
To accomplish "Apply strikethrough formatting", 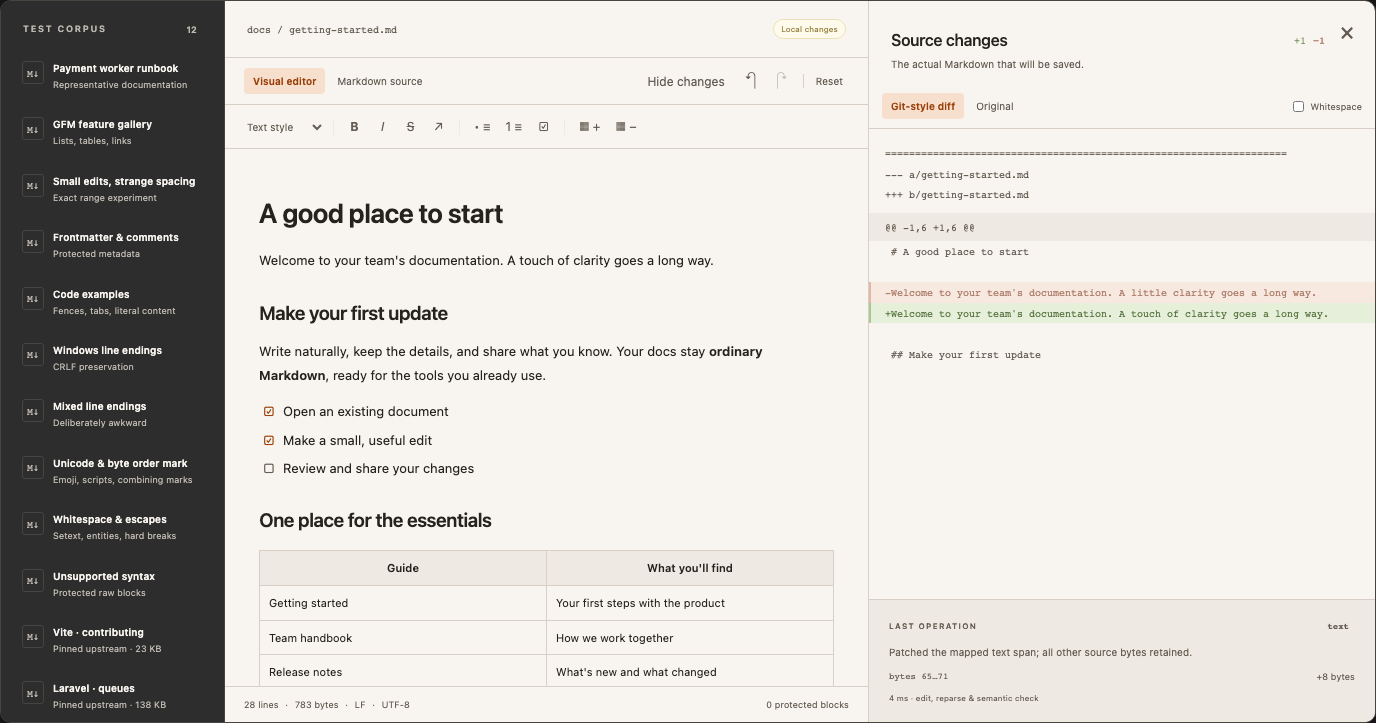I will [x=410, y=127].
